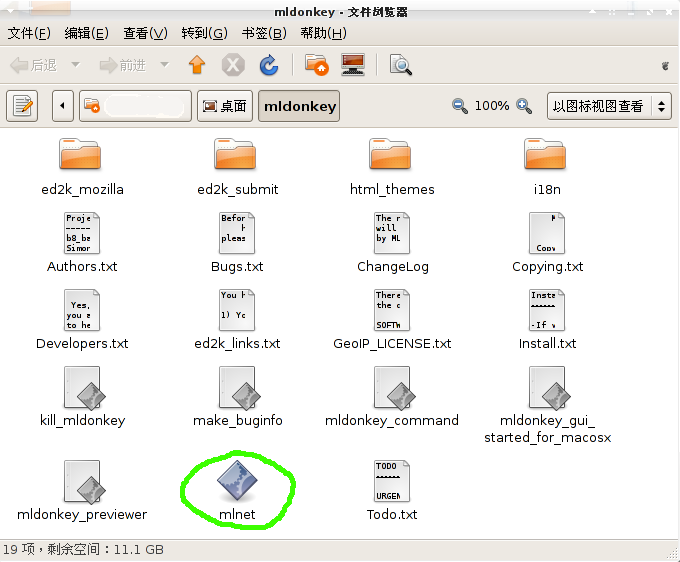The width and height of the screenshot is (680, 562).
Task: Select the Developers.txt file
Action: pos(82,320)
